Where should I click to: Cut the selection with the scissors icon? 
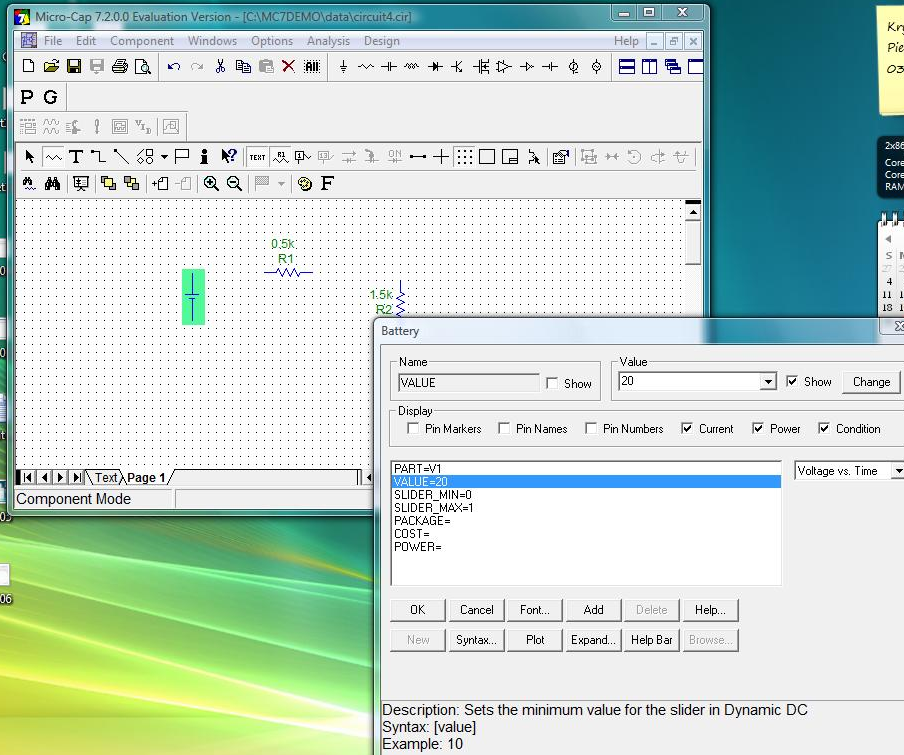click(220, 67)
